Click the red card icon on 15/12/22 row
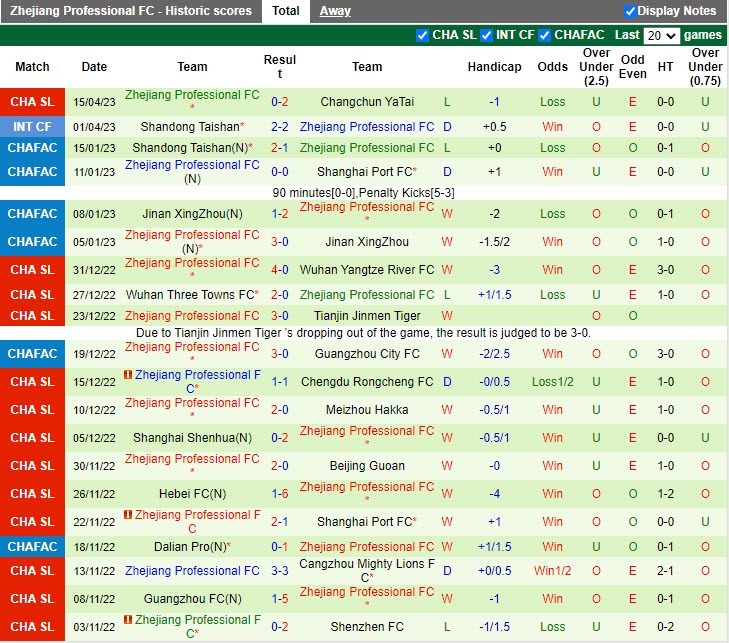Image resolution: width=729 pixels, height=643 pixels. (x=128, y=374)
